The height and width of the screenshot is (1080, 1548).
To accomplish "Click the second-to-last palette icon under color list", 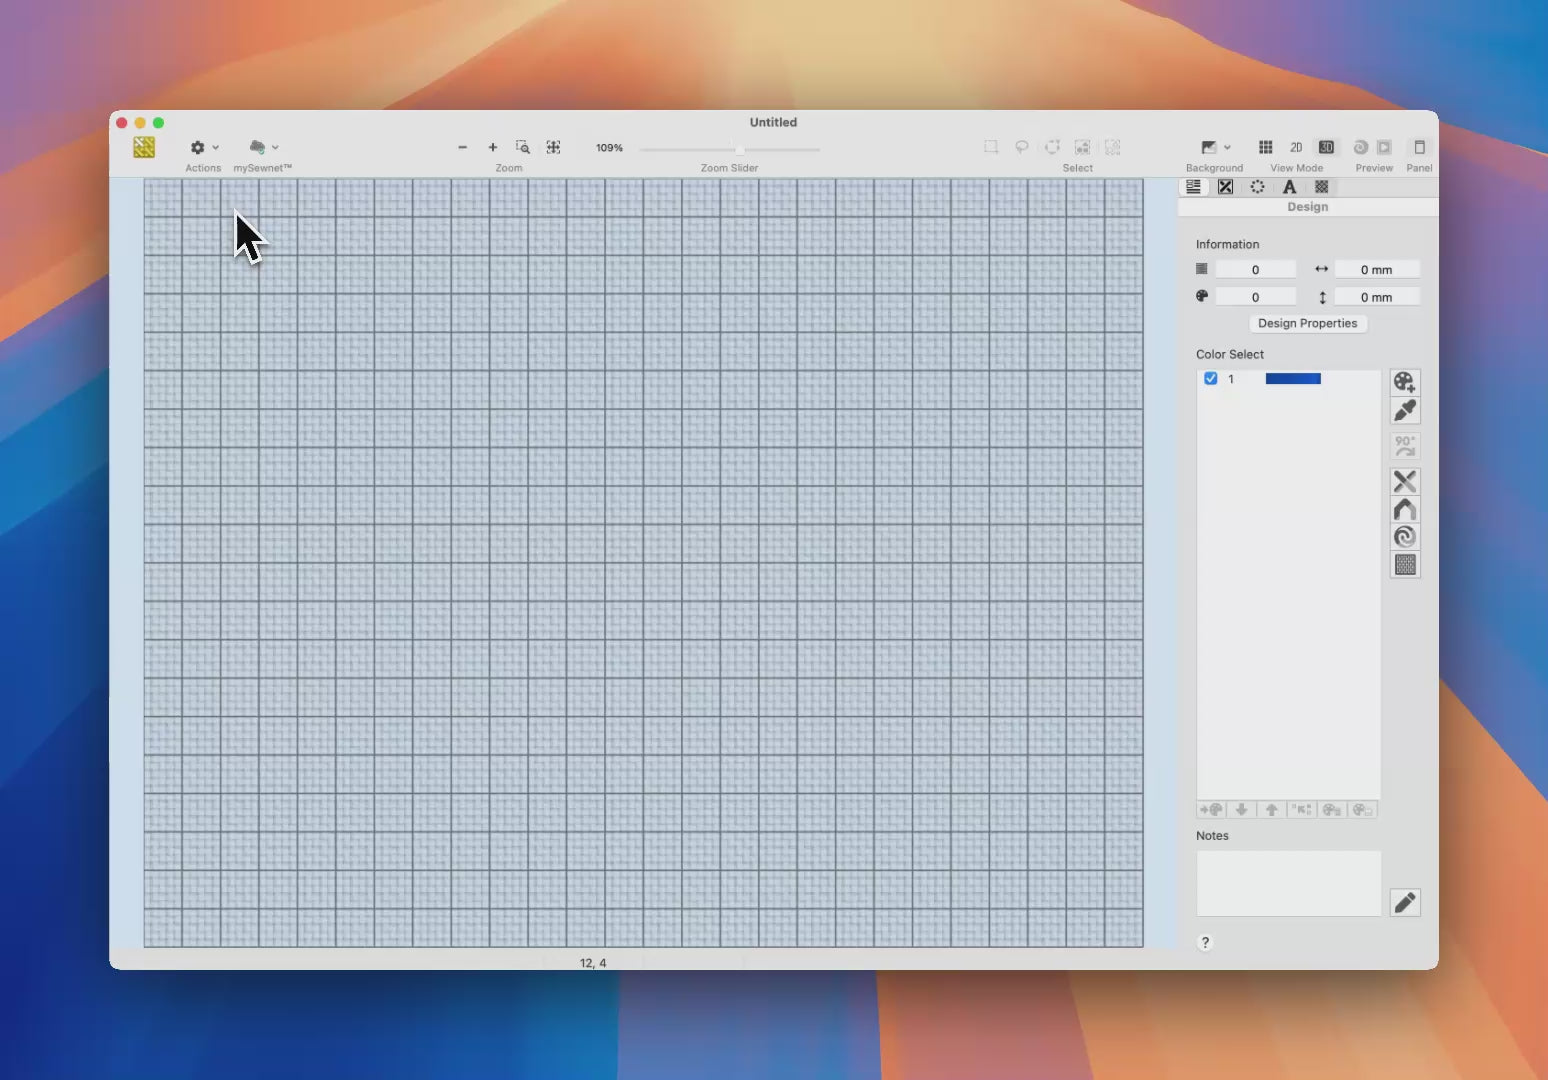I will (x=1332, y=810).
